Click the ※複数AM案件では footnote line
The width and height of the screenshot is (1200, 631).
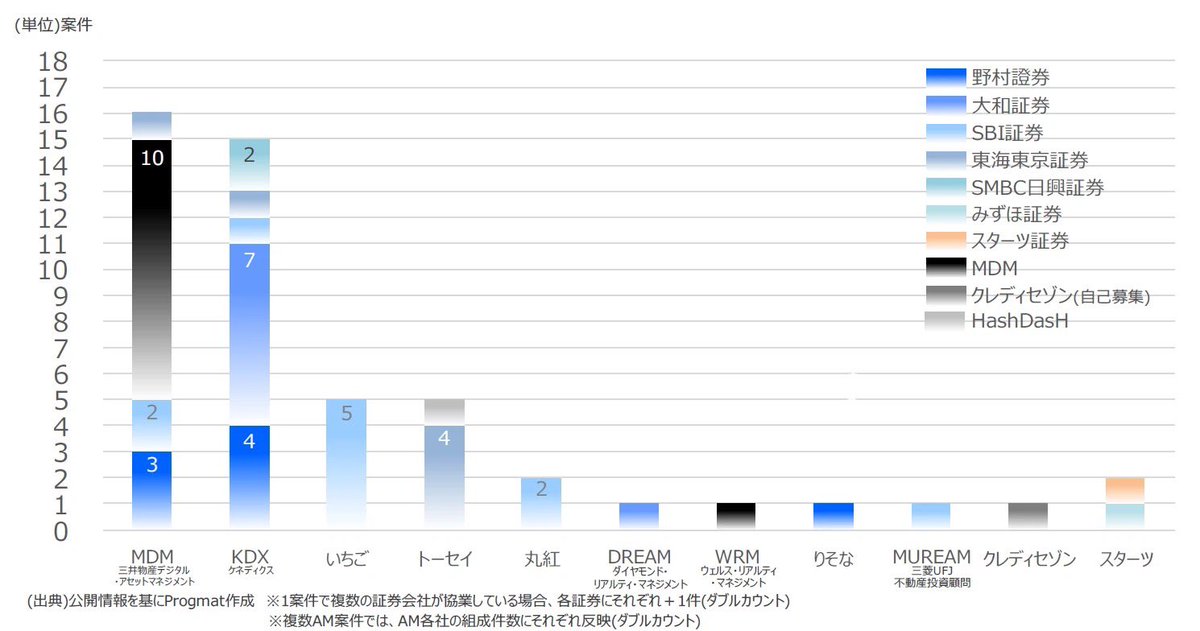[x=484, y=620]
